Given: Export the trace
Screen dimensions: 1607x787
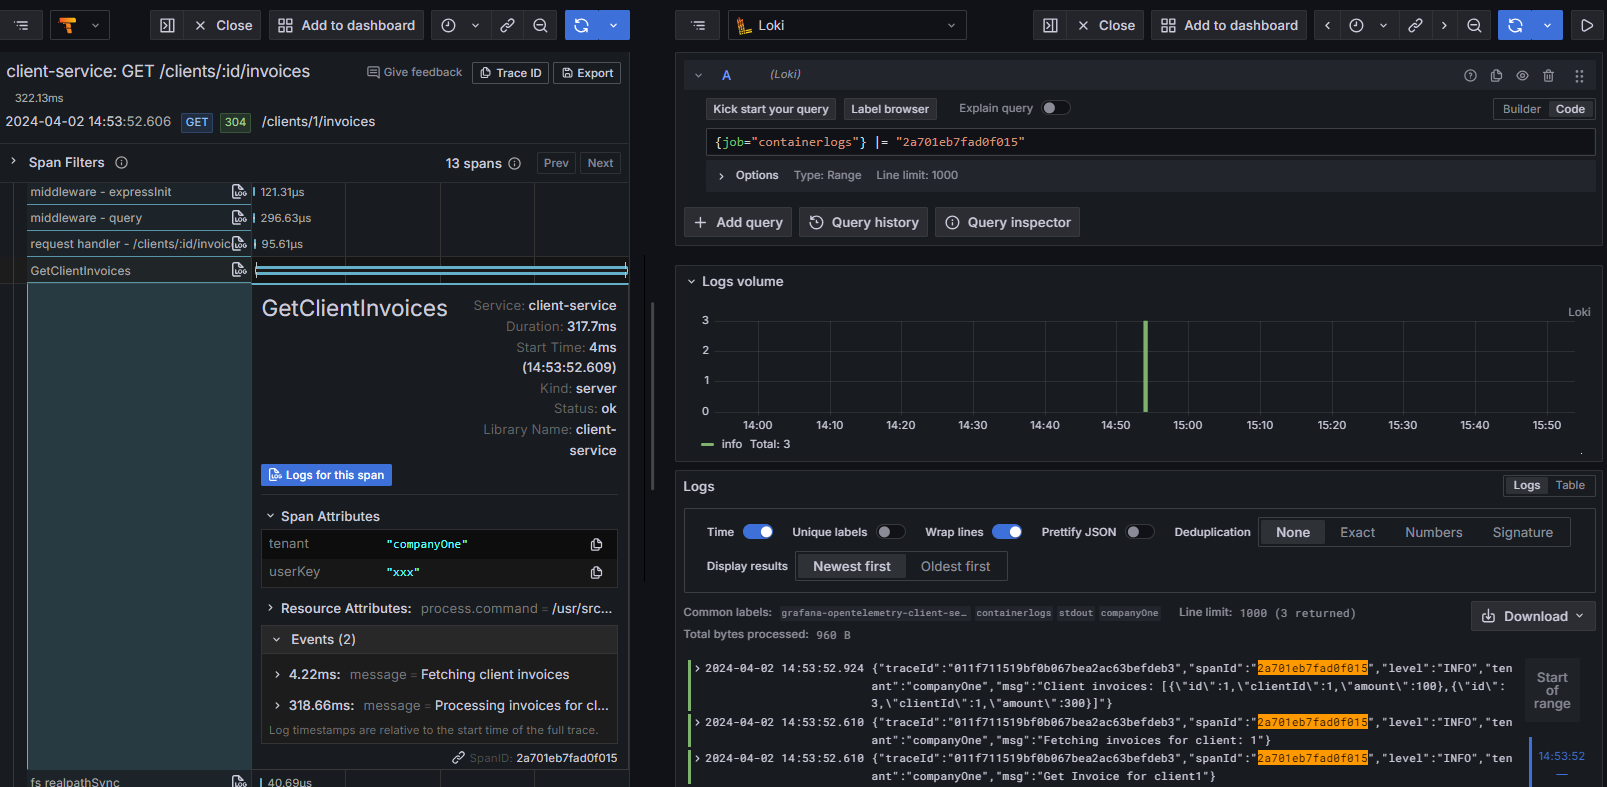Looking at the screenshot, I should (587, 73).
